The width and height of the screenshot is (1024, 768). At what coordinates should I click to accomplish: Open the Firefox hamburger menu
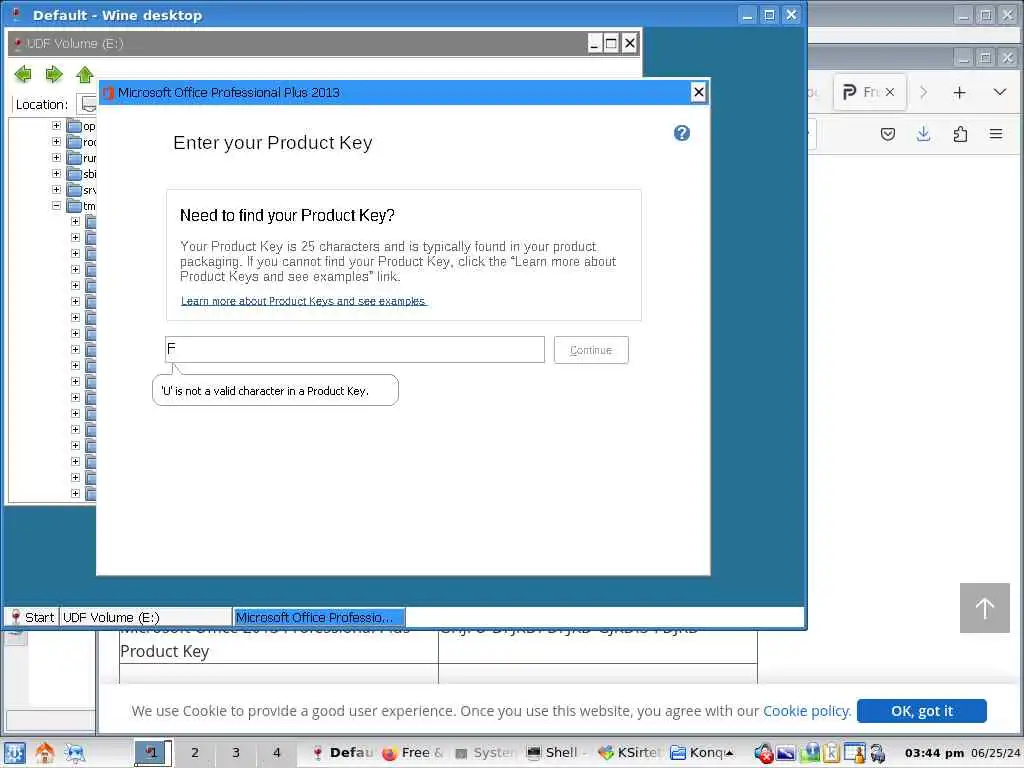click(x=996, y=134)
